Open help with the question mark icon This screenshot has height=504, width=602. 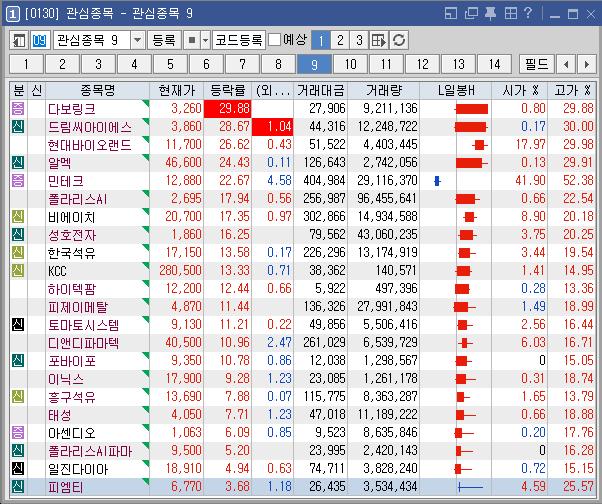(528, 13)
